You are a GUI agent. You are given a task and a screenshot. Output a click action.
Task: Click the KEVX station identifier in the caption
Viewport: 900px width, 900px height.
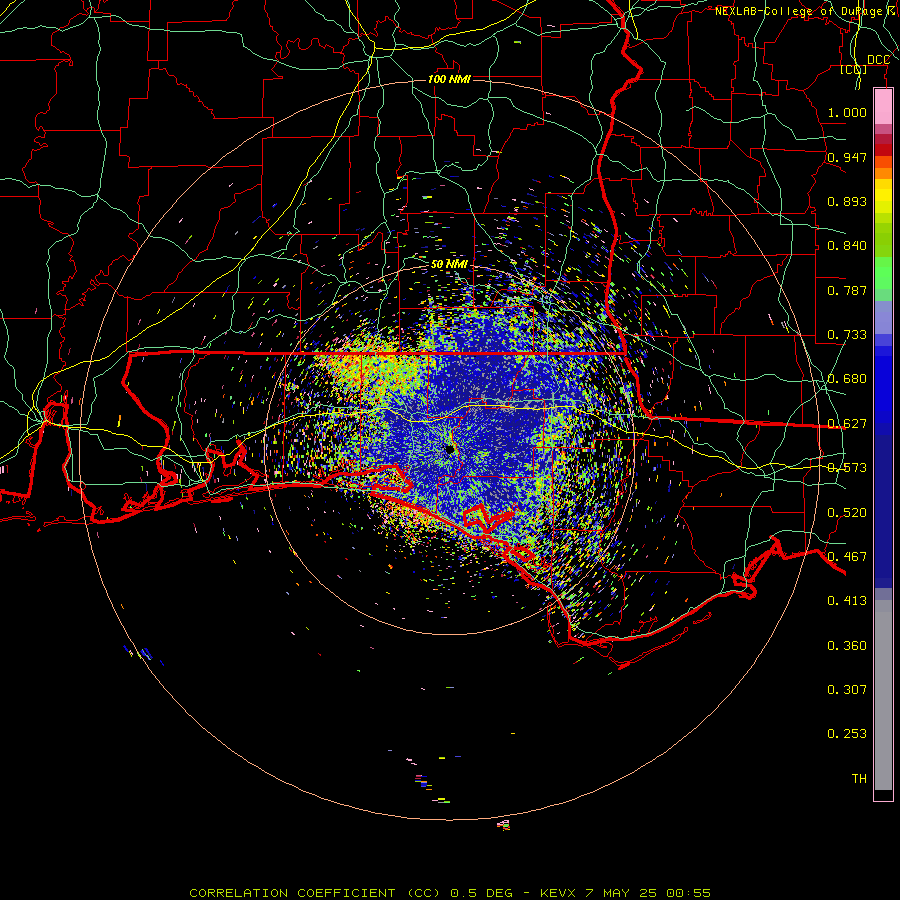tap(559, 893)
